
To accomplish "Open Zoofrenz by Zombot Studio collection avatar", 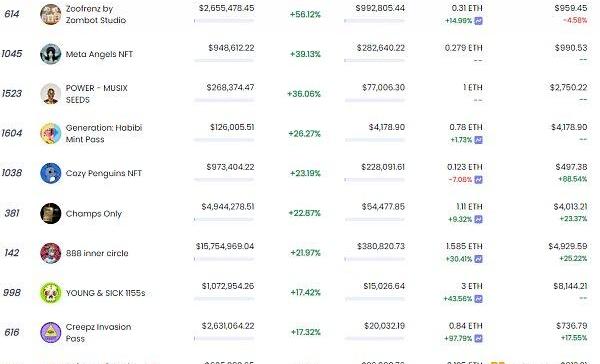I will (51, 14).
